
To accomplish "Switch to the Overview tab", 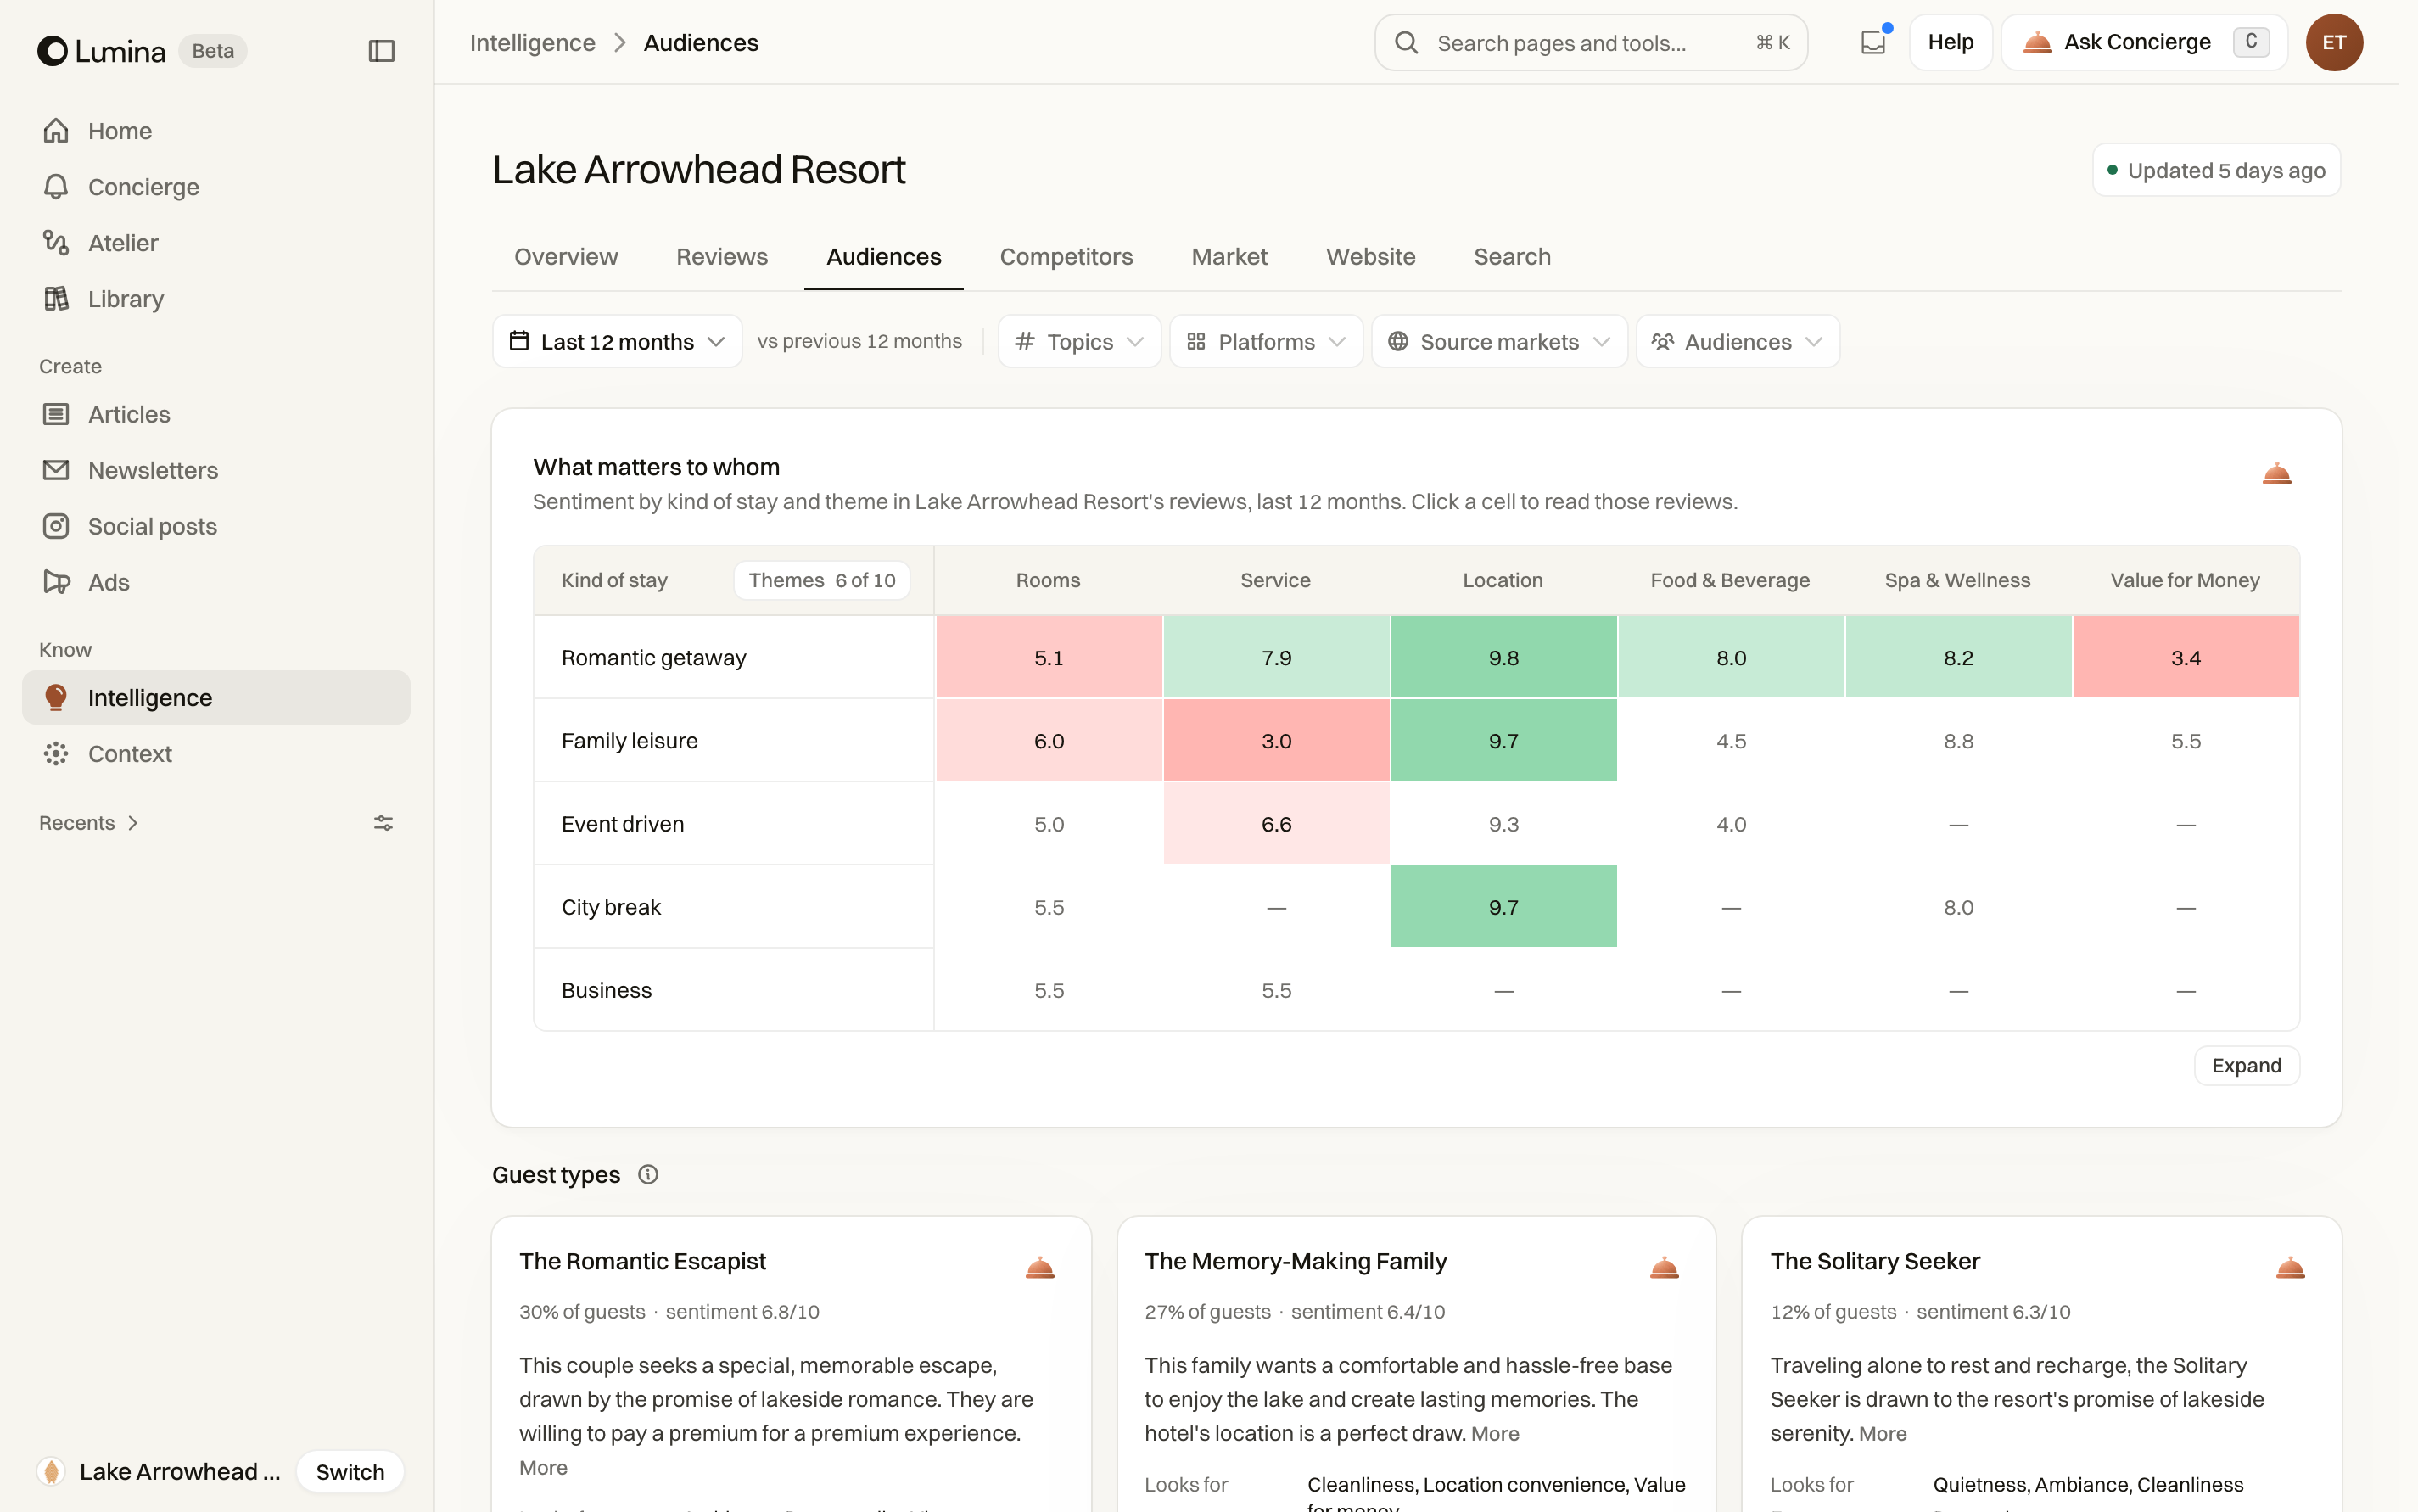I will pyautogui.click(x=566, y=257).
